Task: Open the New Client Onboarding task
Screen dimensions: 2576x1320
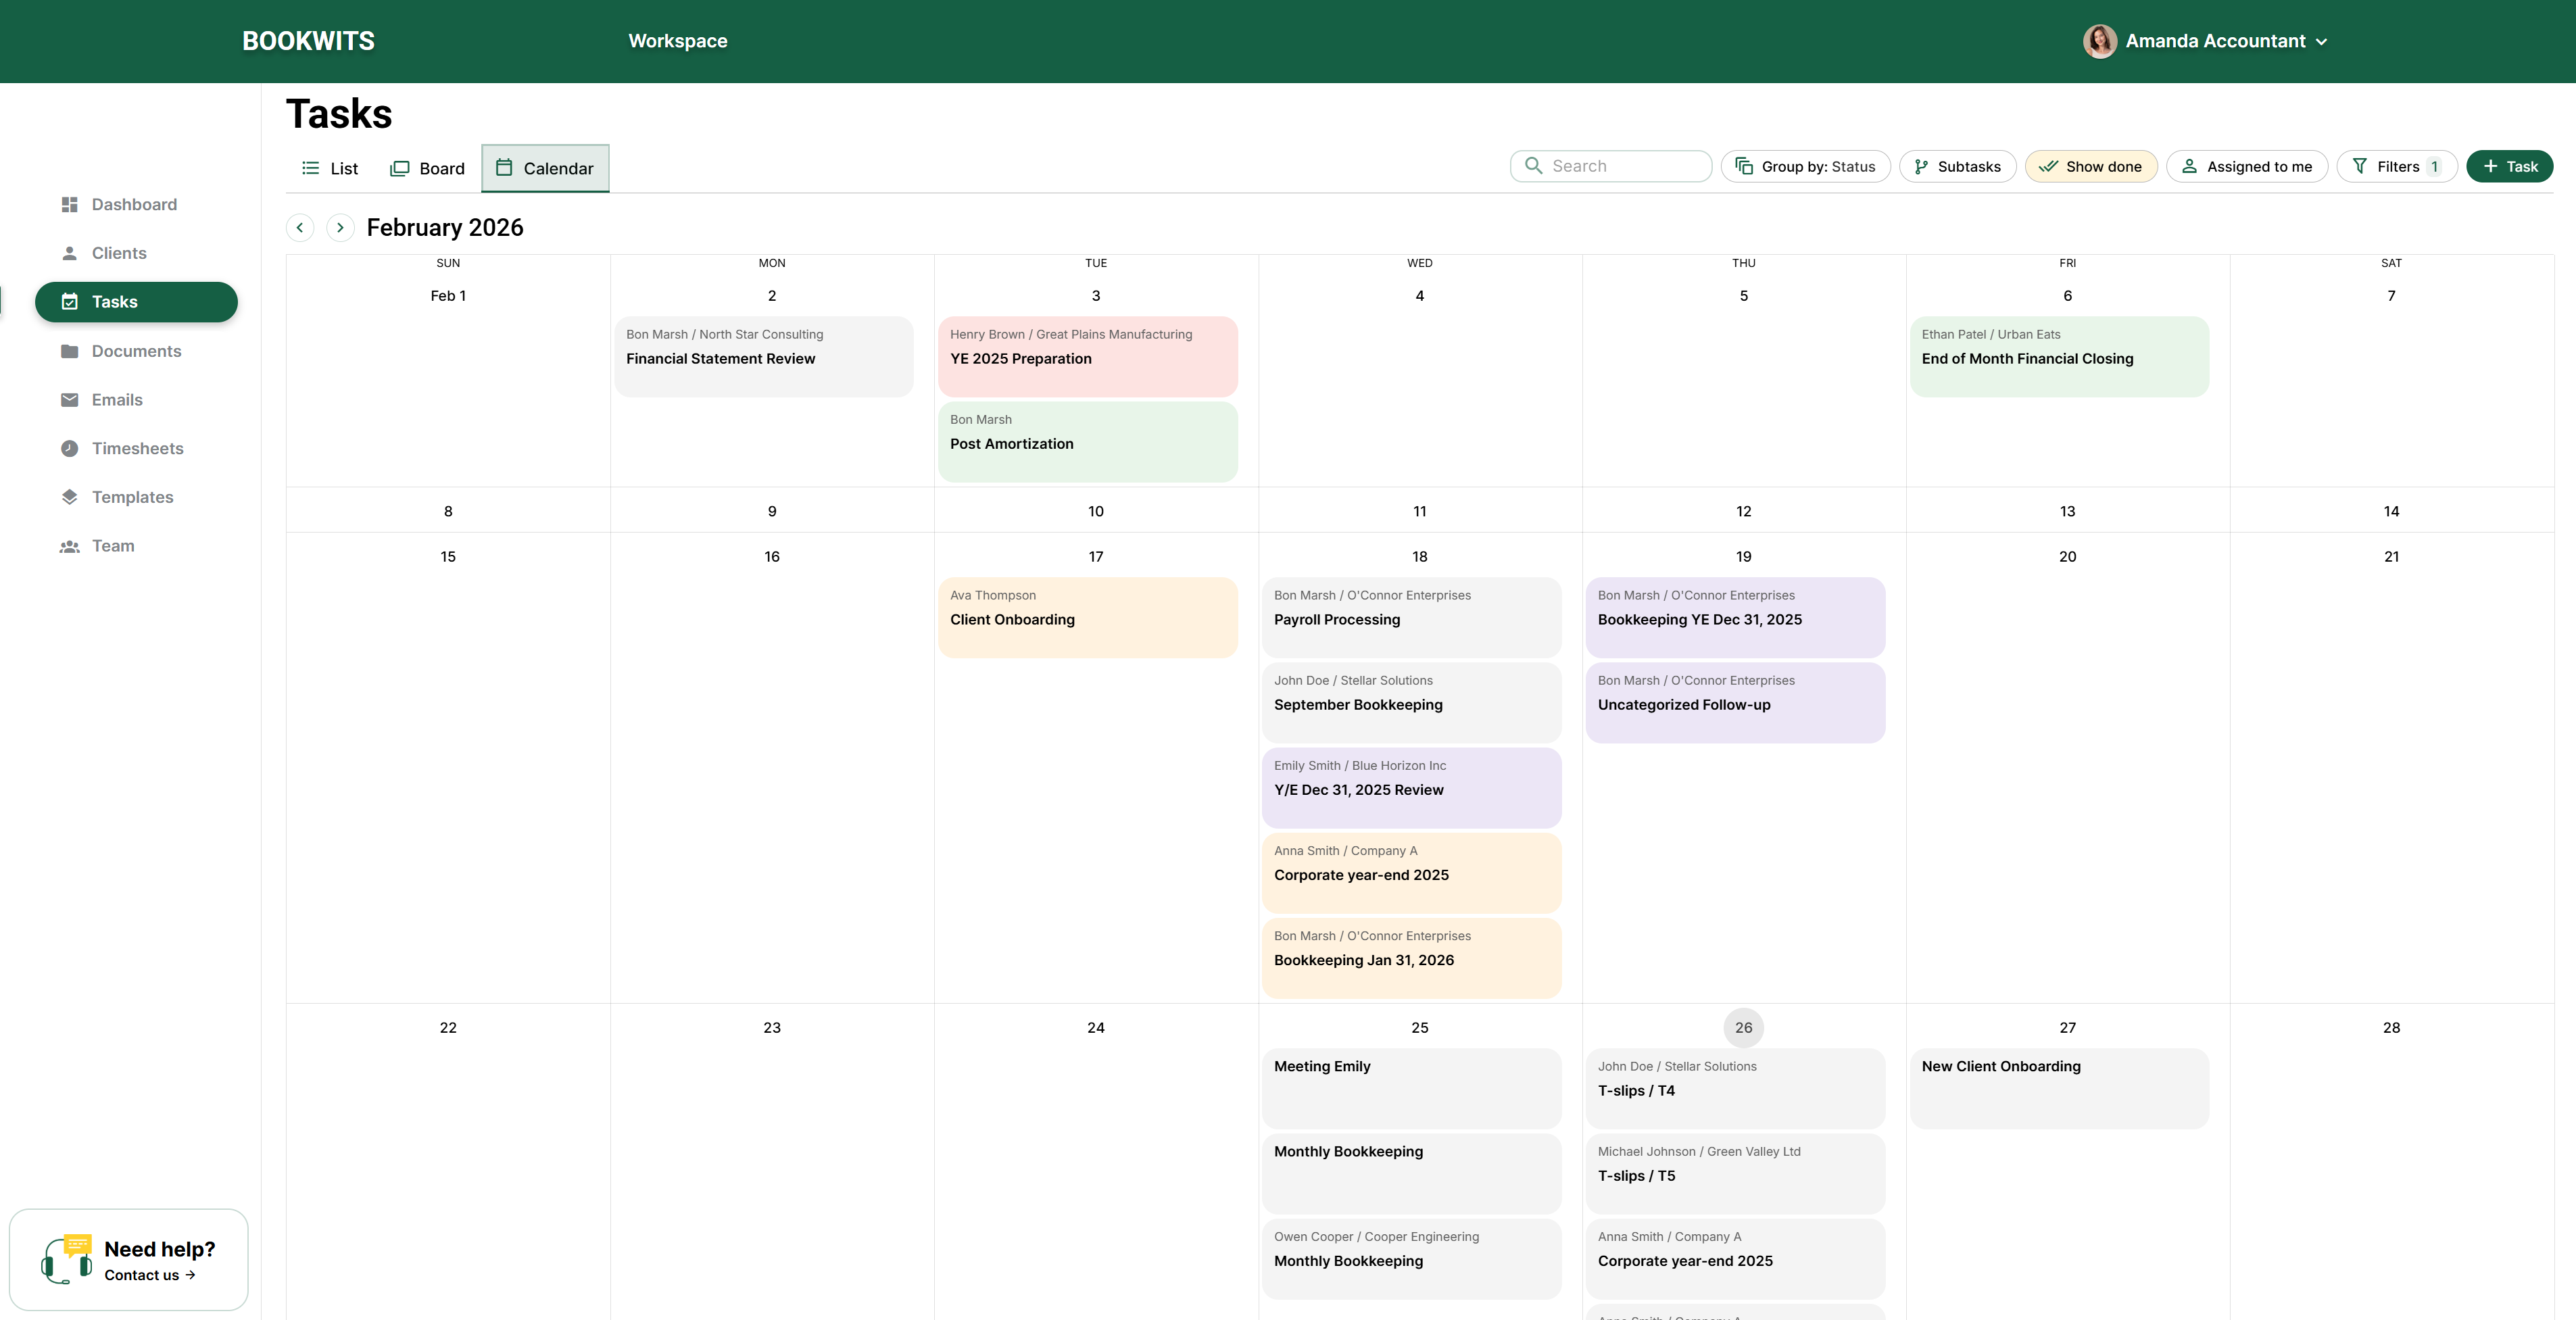Action: pyautogui.click(x=2059, y=1089)
